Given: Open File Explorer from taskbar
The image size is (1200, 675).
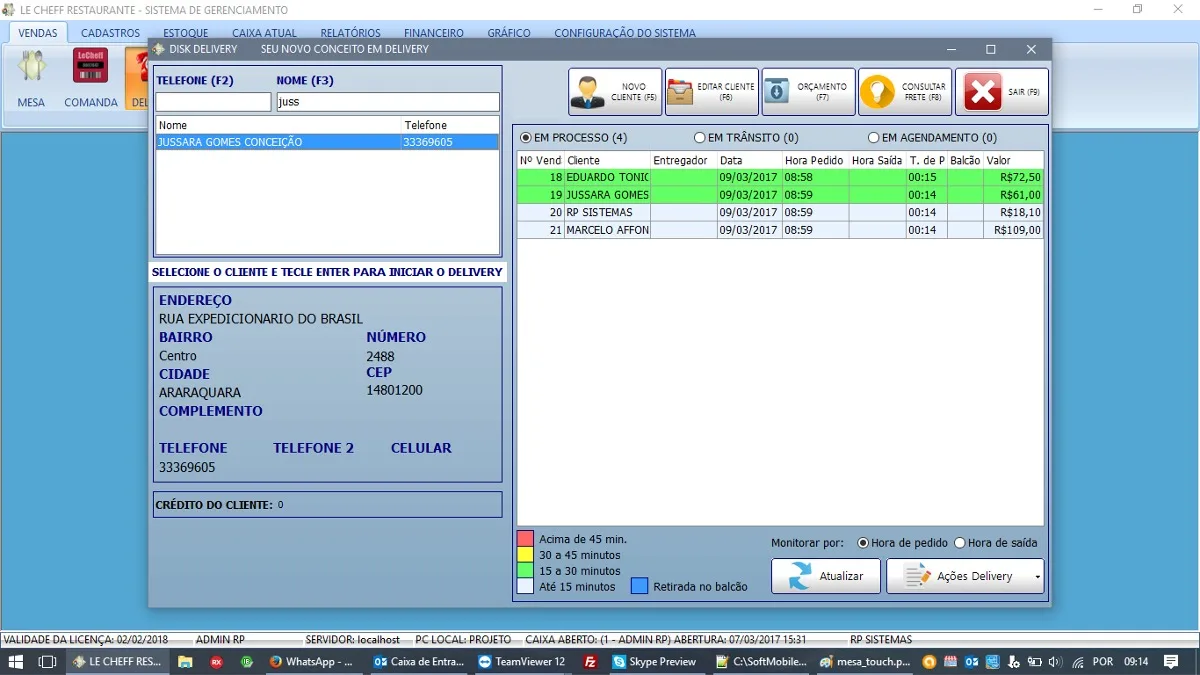Looking at the screenshot, I should click(x=185, y=662).
